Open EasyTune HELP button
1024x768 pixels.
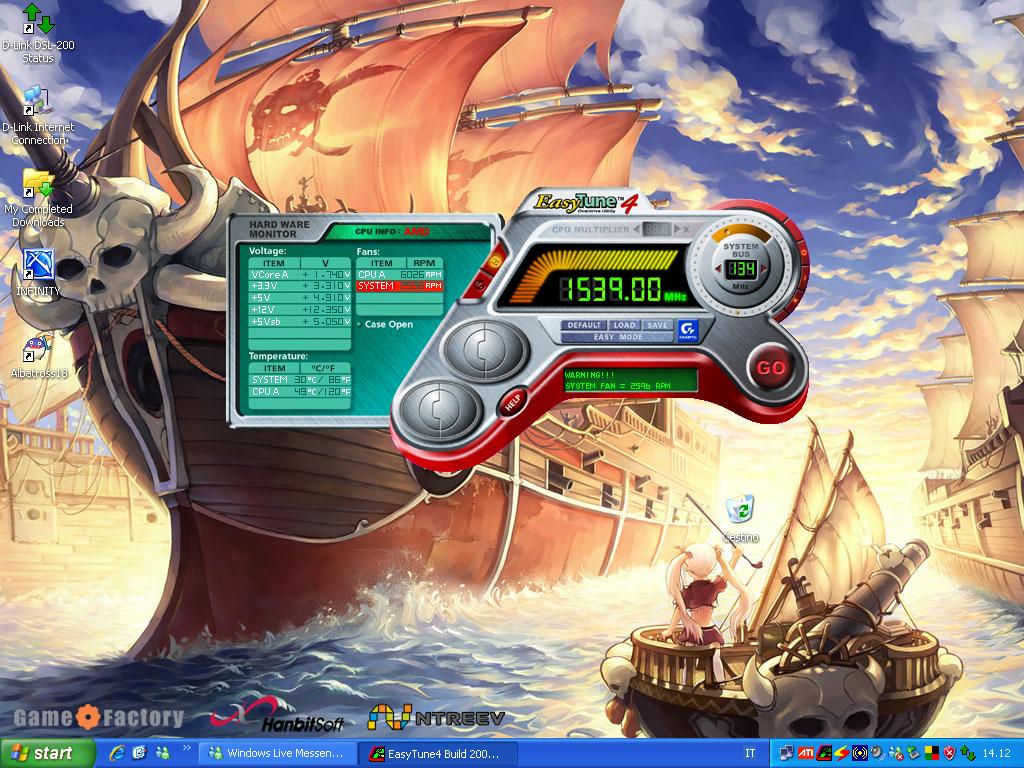coord(513,401)
